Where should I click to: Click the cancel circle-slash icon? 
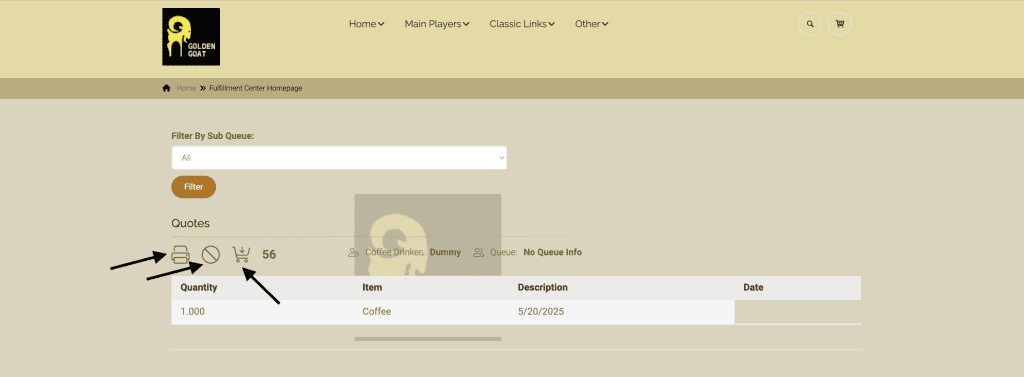(210, 254)
